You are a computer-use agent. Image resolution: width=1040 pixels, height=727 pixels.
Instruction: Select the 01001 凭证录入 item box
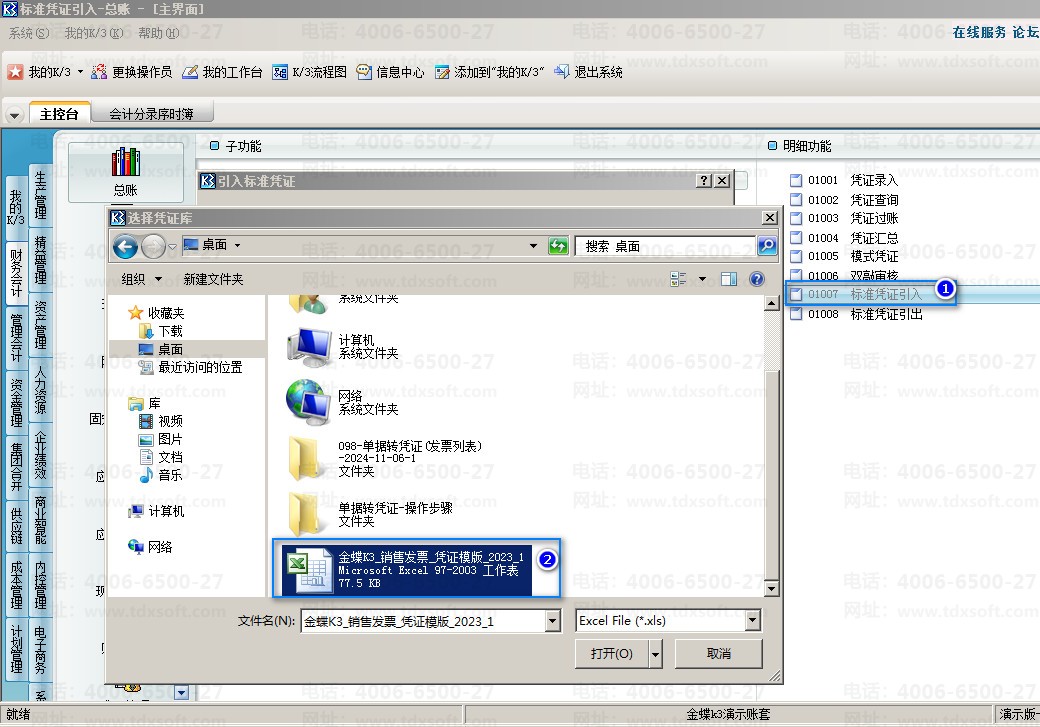point(796,180)
